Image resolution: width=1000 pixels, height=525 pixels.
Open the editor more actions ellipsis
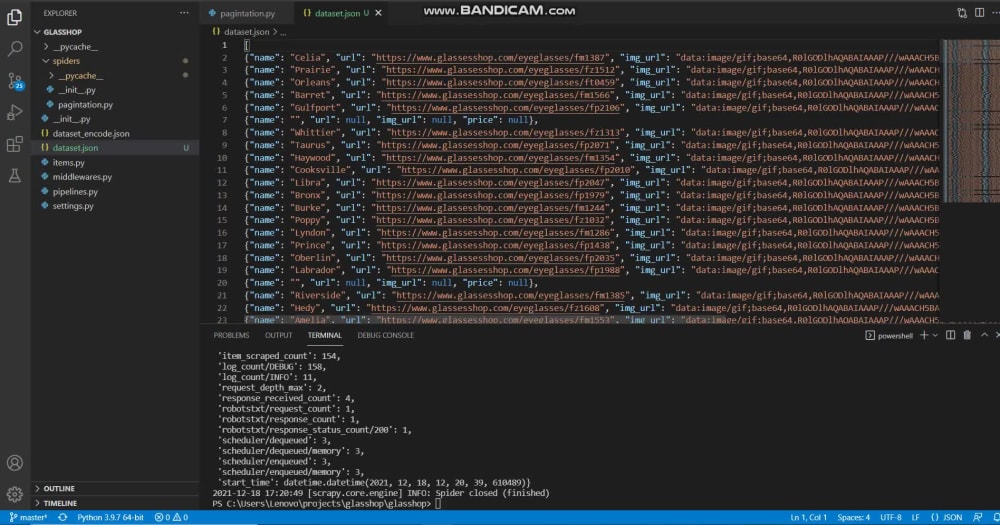[x=995, y=13]
